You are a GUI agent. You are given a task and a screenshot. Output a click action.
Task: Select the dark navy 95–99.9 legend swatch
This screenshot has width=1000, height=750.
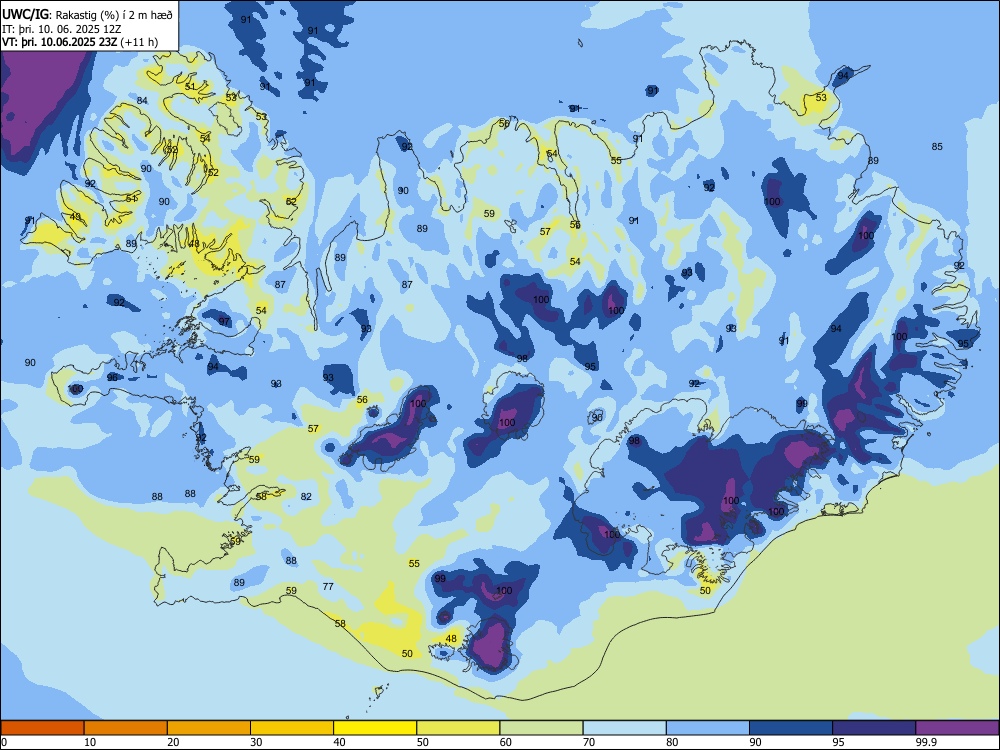click(874, 728)
